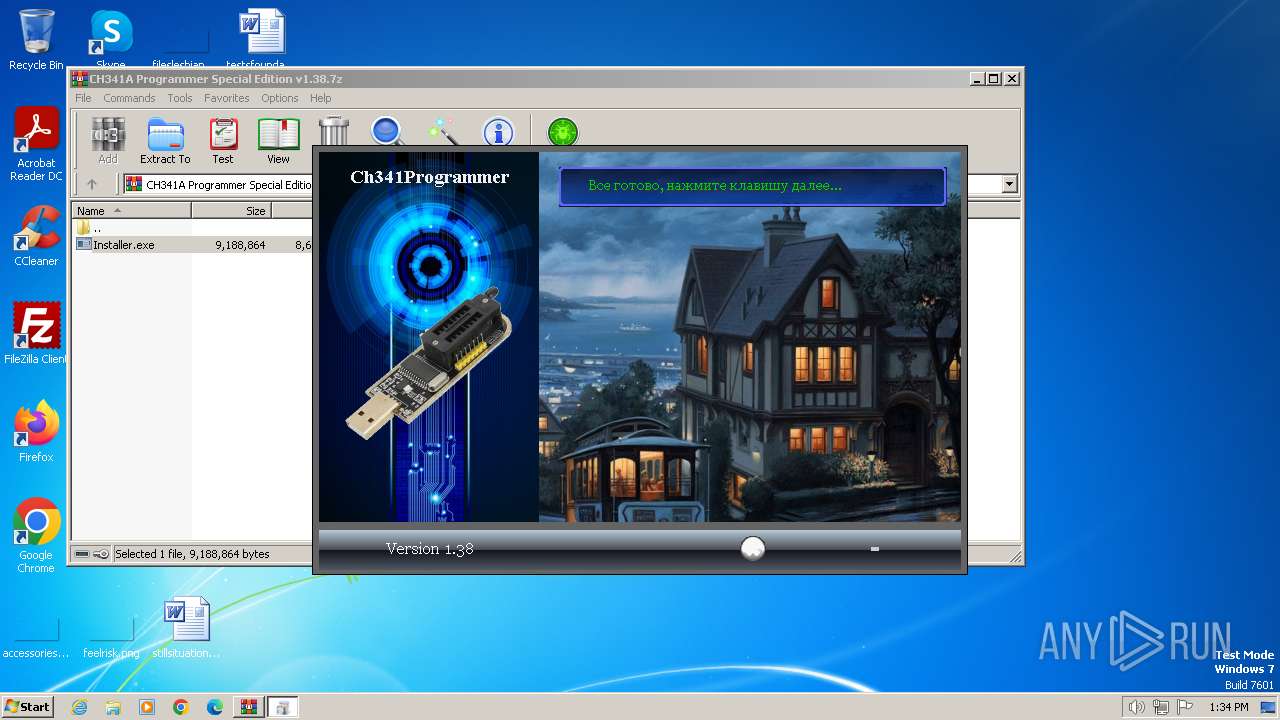Open Recycle Bin desktop icon
The image size is (1280, 720).
point(36,40)
